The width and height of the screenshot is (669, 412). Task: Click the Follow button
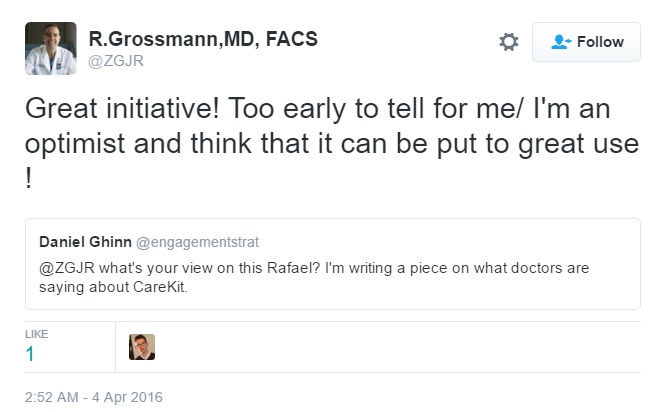(x=586, y=42)
